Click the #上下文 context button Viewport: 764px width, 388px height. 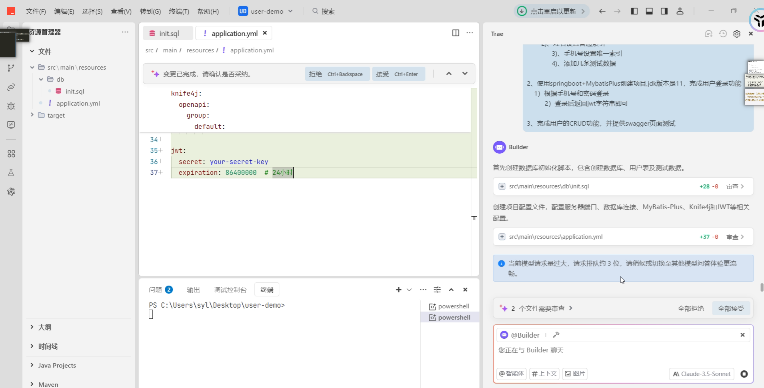click(544, 374)
